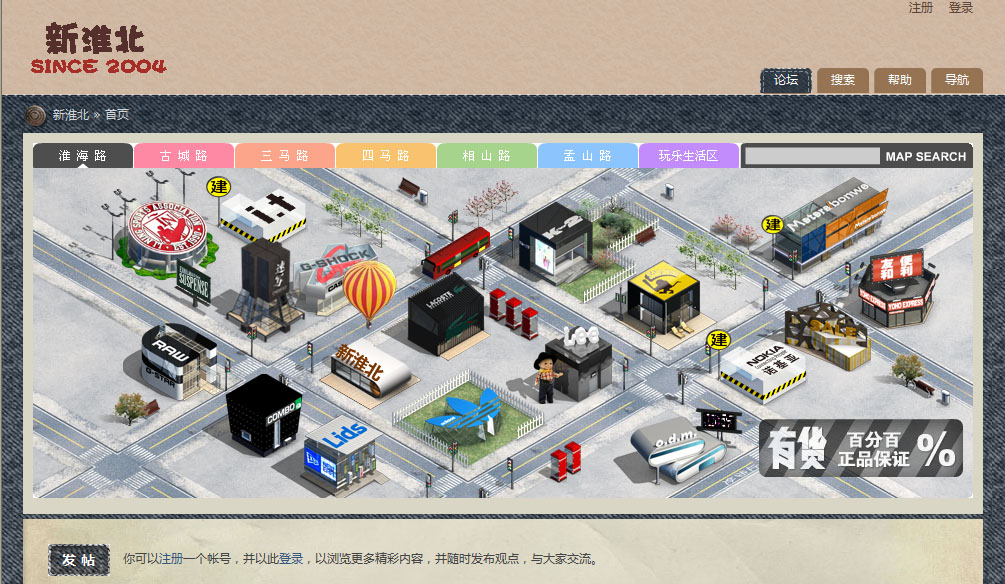Click the SALE golden building
This screenshot has height=584, width=1005.
coord(828,338)
